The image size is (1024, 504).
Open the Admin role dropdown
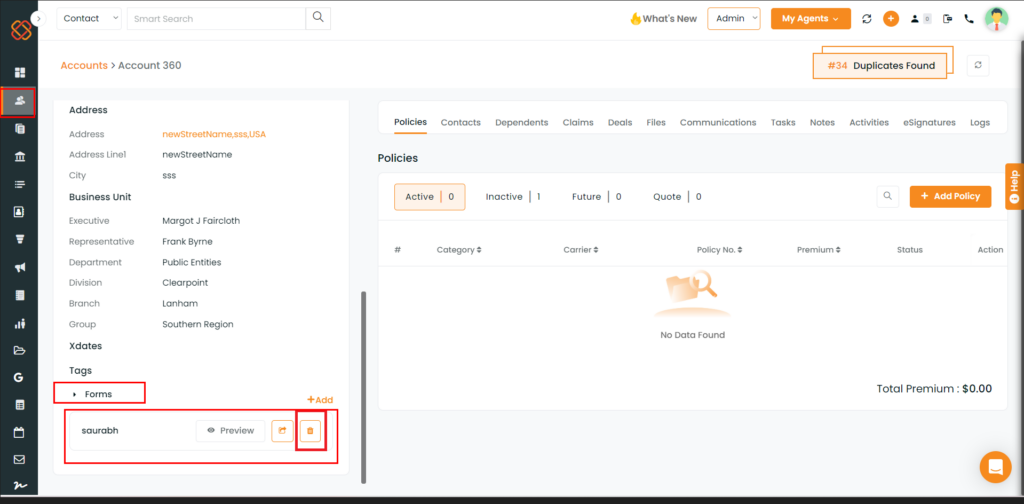(x=734, y=18)
